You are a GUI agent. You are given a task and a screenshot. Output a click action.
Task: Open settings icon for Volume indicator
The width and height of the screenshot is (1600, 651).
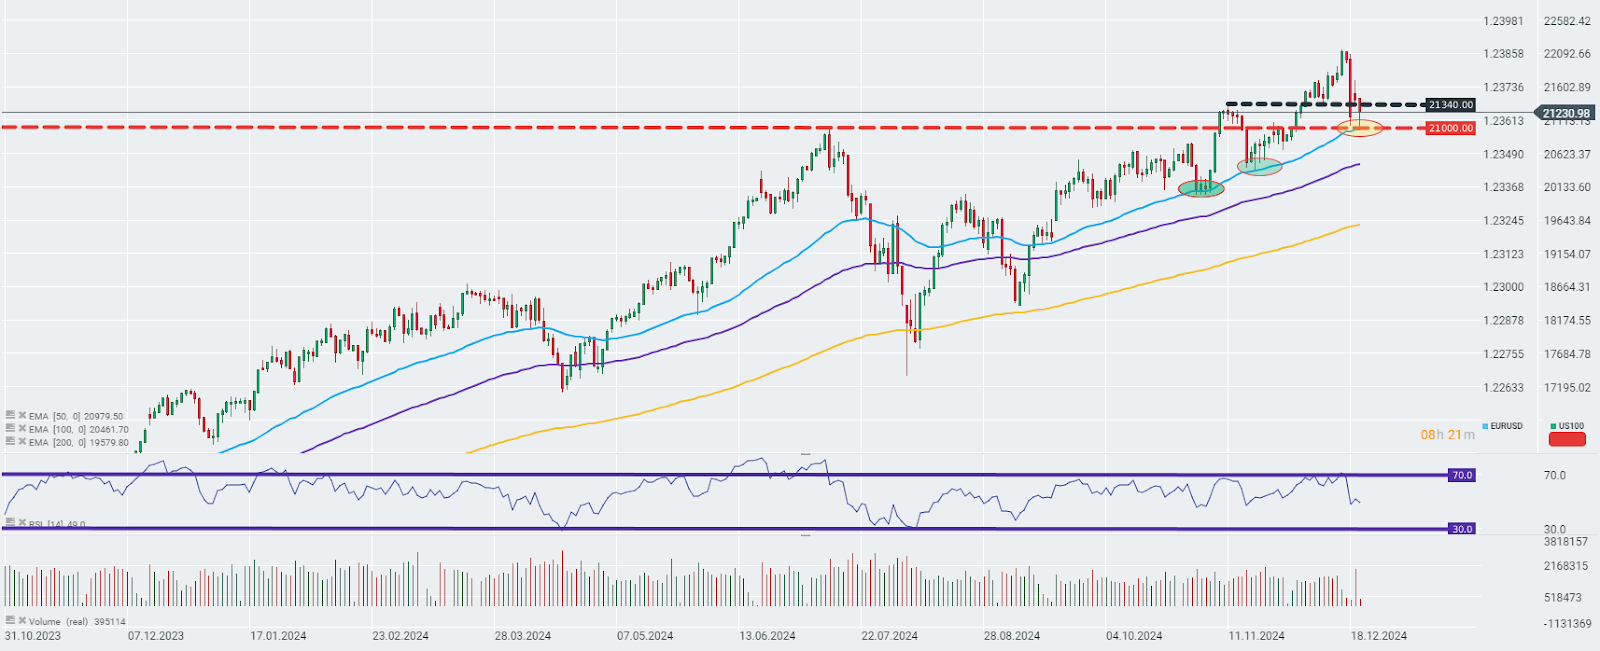(x=10, y=621)
